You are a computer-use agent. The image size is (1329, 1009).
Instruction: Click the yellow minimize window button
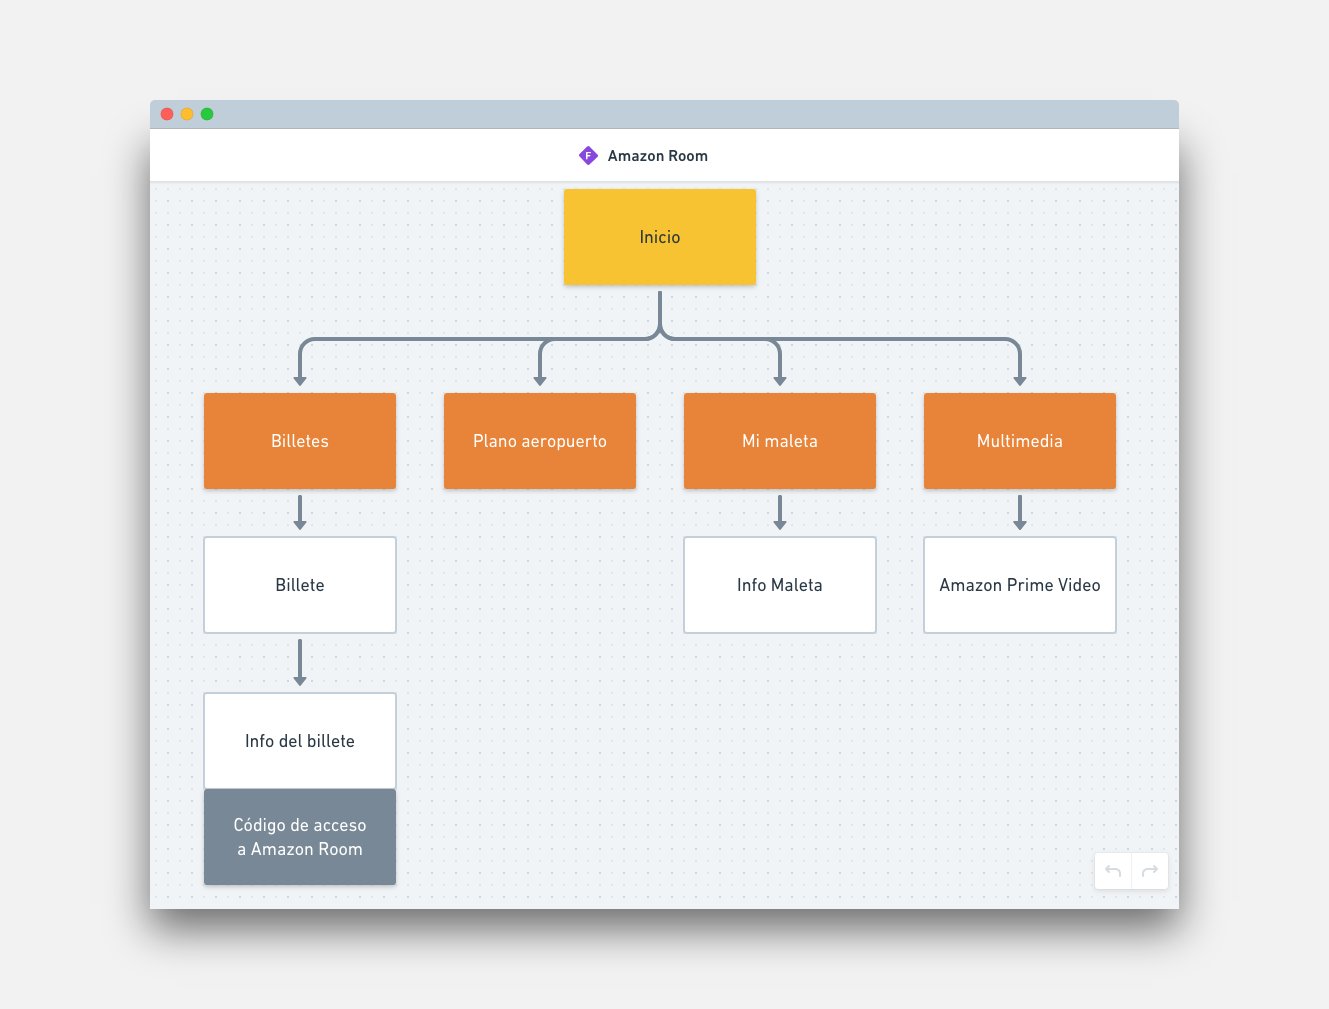pos(187,114)
